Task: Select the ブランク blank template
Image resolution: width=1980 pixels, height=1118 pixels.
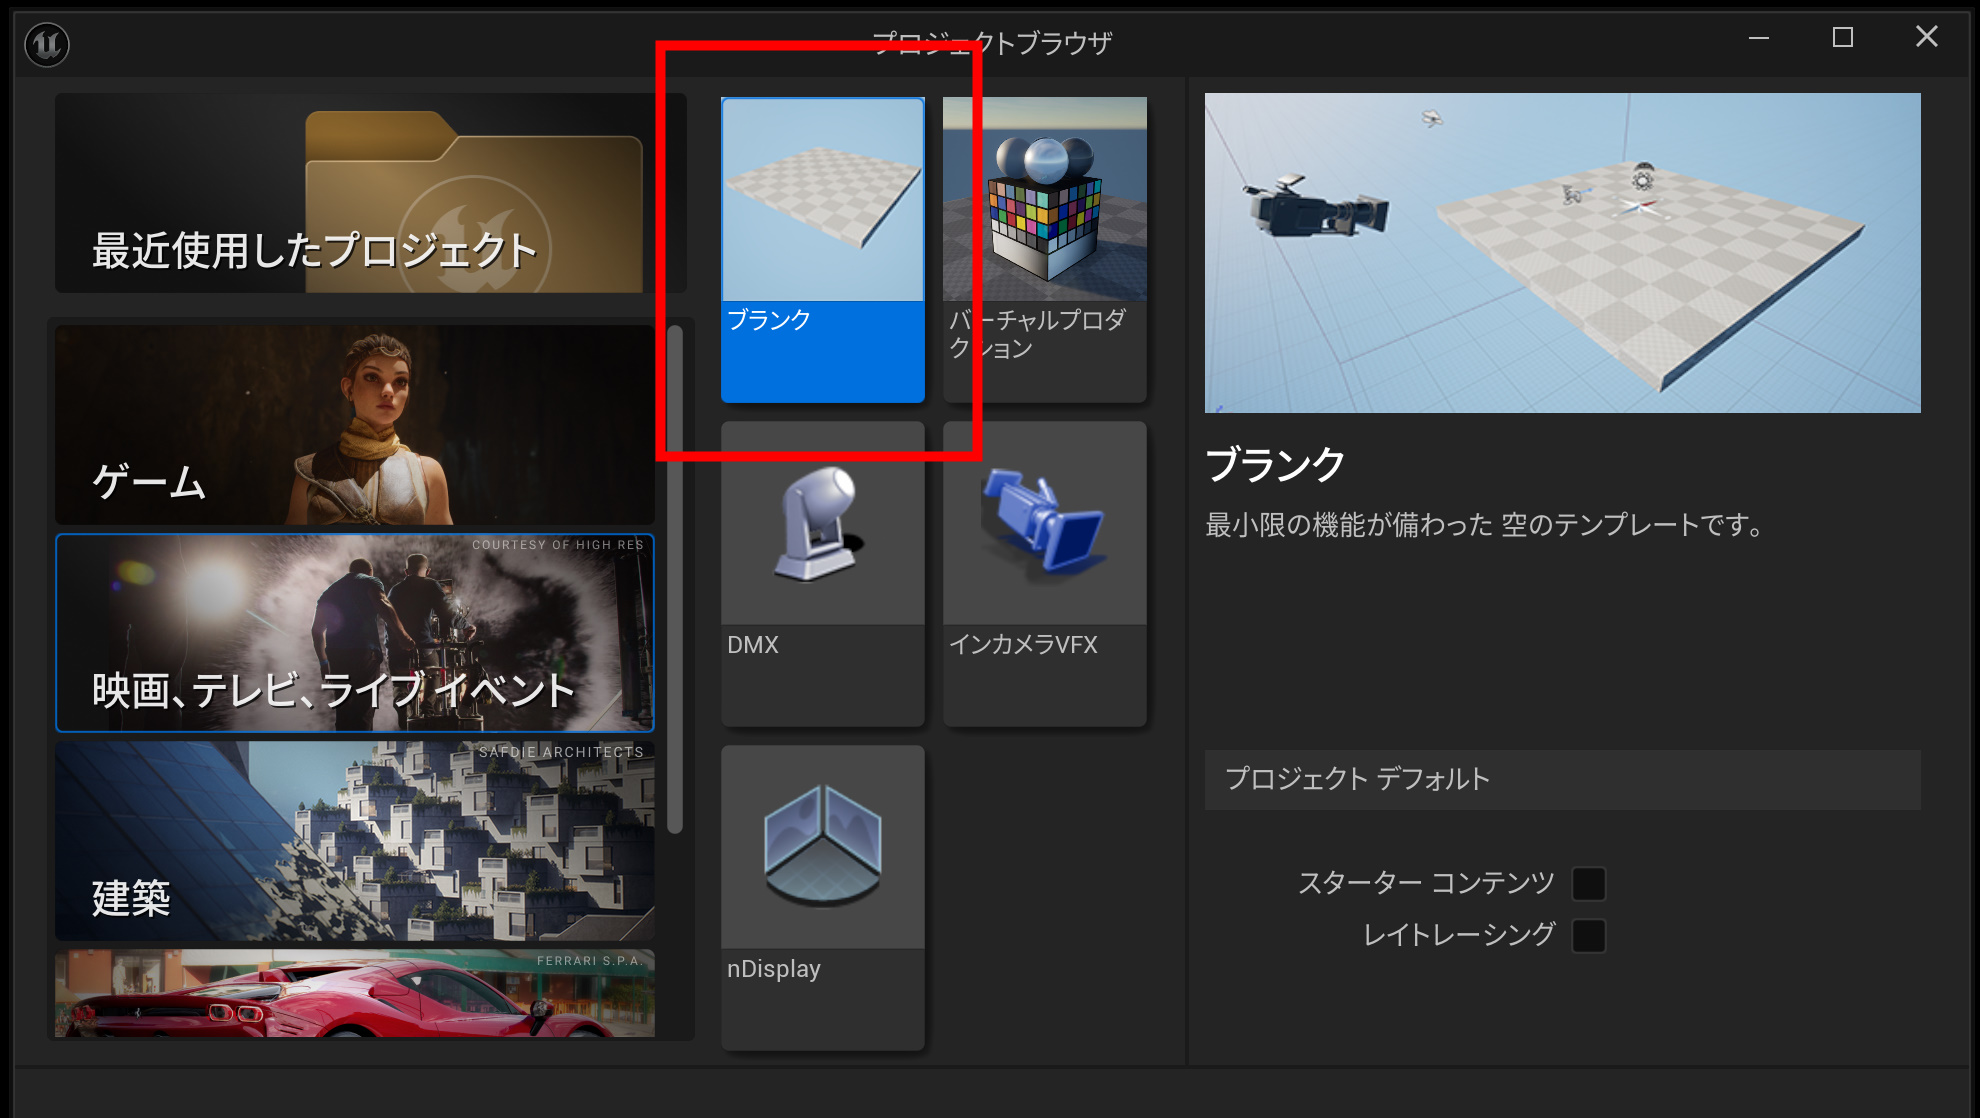Action: tap(822, 249)
